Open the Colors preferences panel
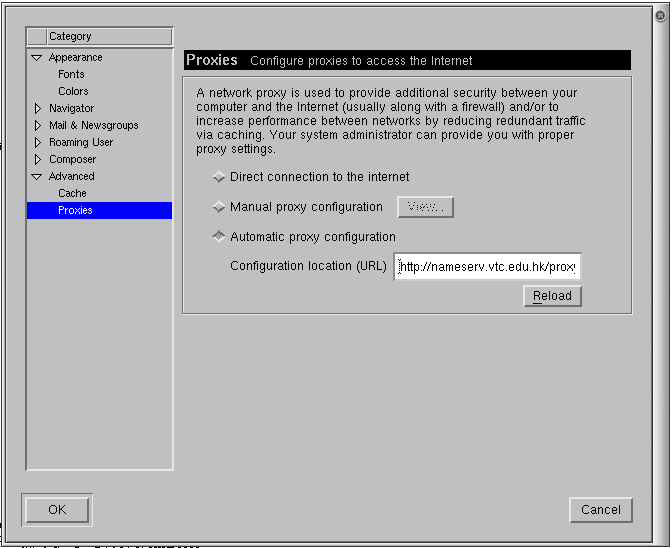 (73, 91)
